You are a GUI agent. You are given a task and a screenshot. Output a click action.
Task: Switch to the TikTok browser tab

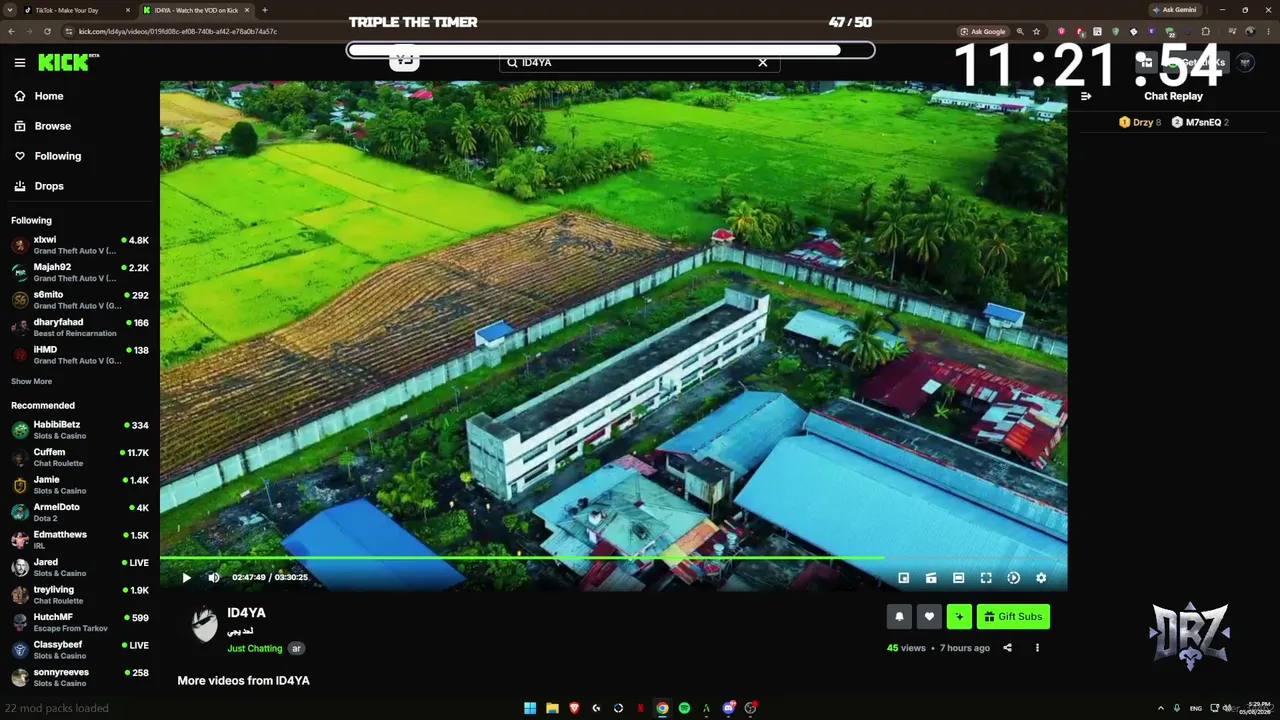click(x=78, y=10)
